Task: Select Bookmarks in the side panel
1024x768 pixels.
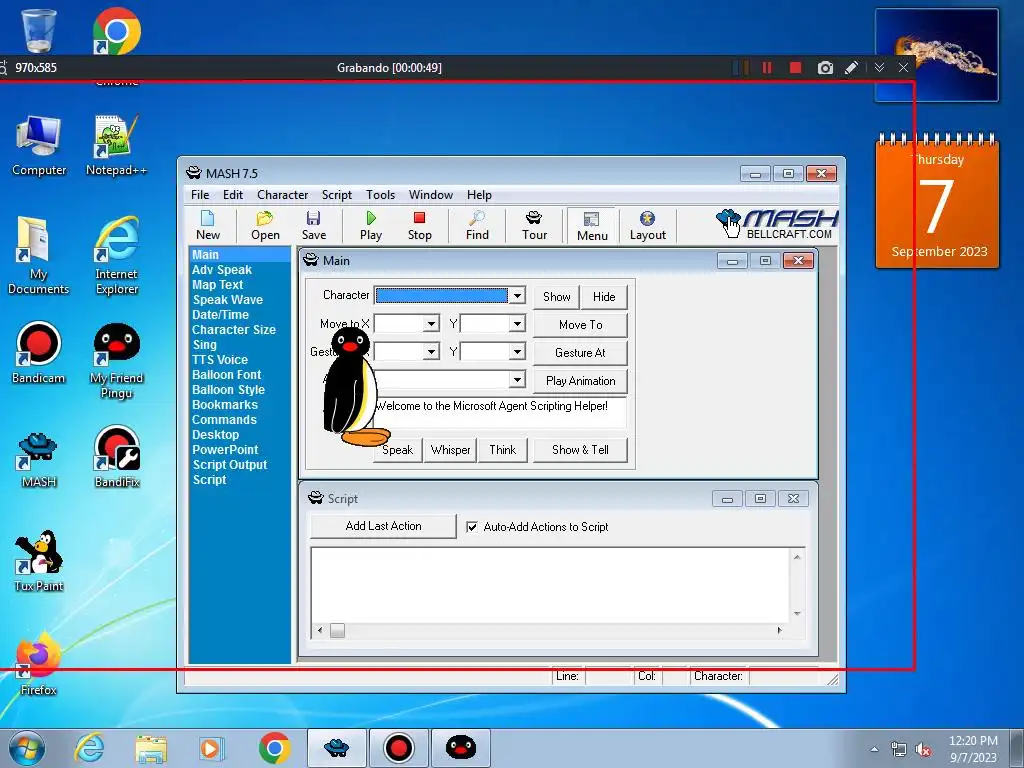Action: 225,405
